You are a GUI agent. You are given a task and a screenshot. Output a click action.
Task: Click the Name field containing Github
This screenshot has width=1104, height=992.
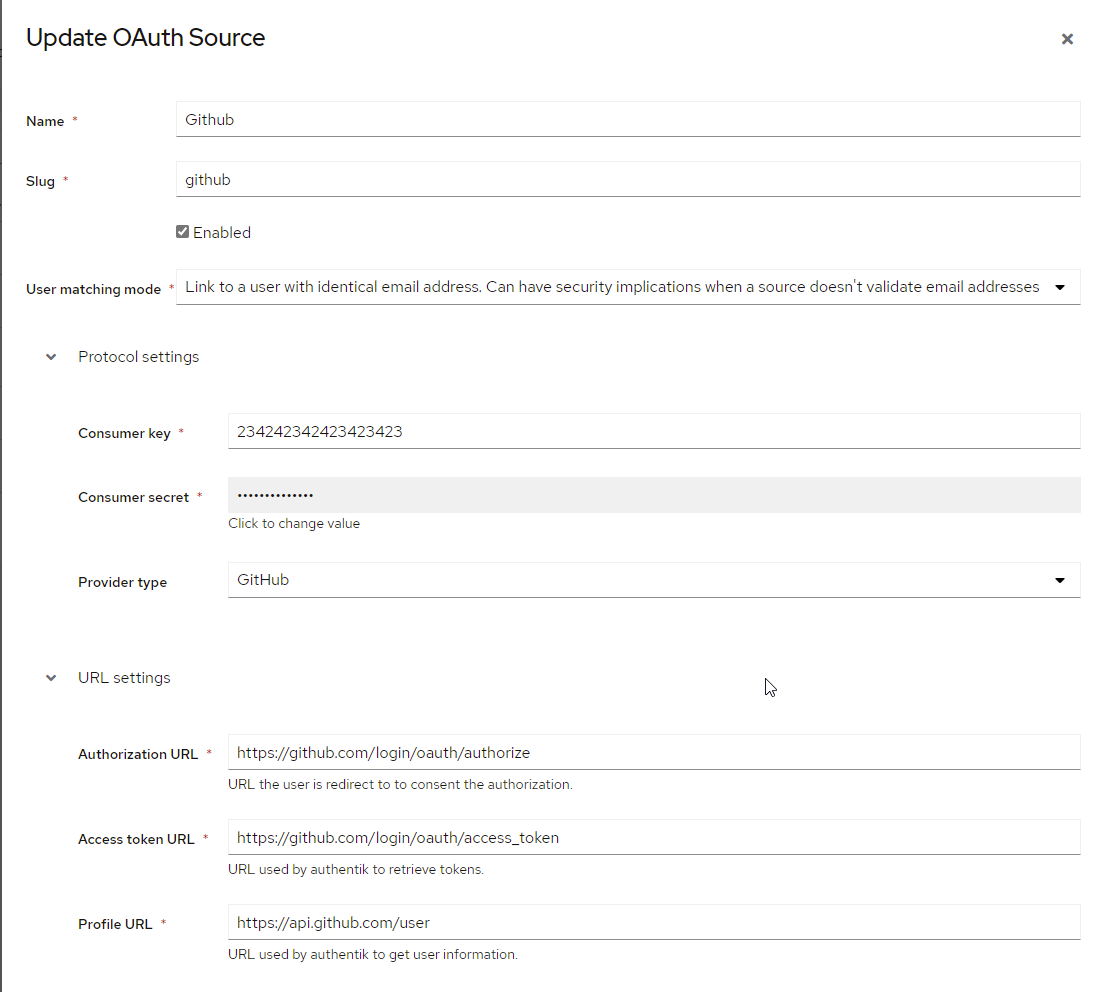(628, 119)
